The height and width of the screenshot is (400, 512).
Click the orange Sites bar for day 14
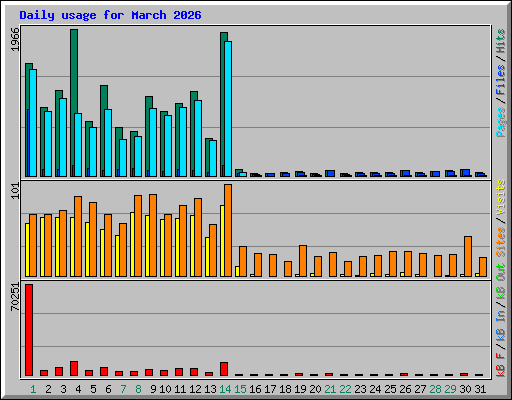228,230
